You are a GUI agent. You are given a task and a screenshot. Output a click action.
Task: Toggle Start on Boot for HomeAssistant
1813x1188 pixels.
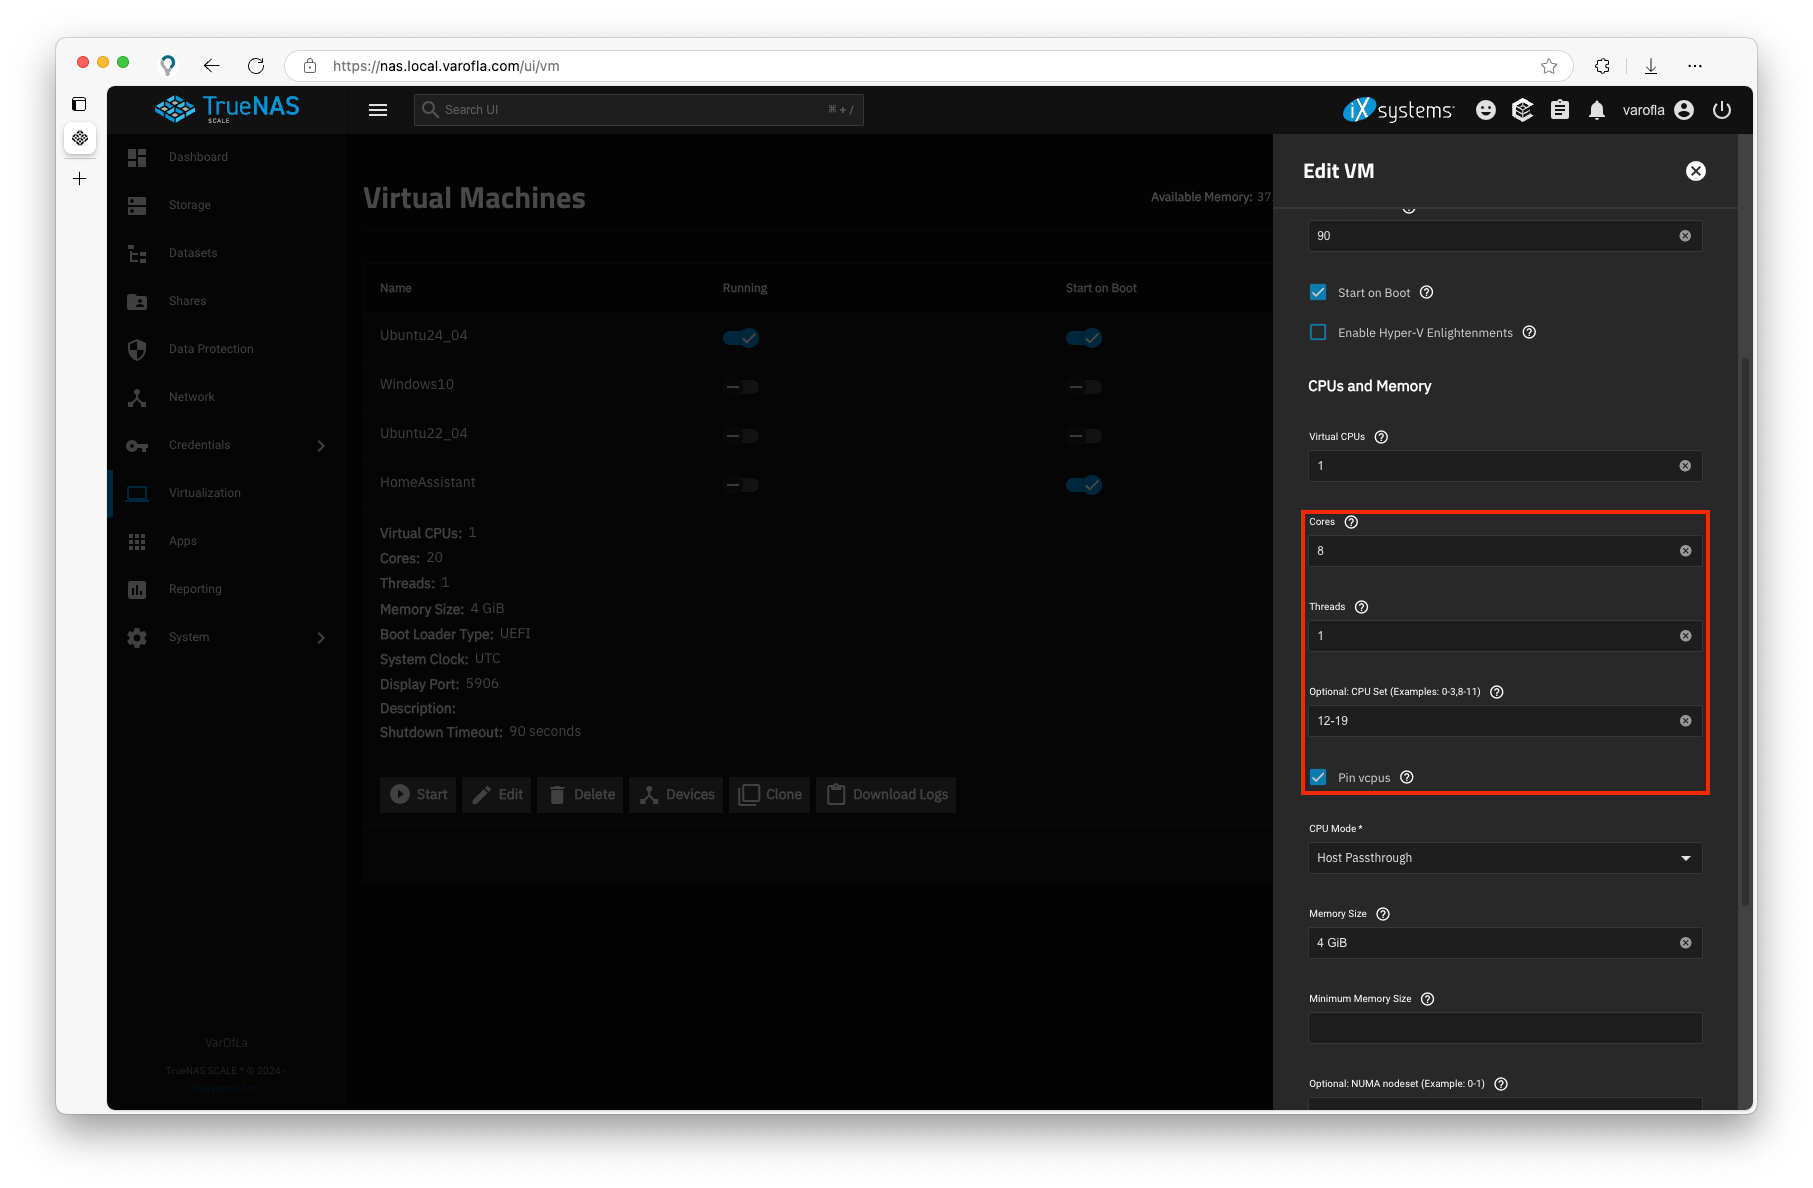pyautogui.click(x=1084, y=485)
